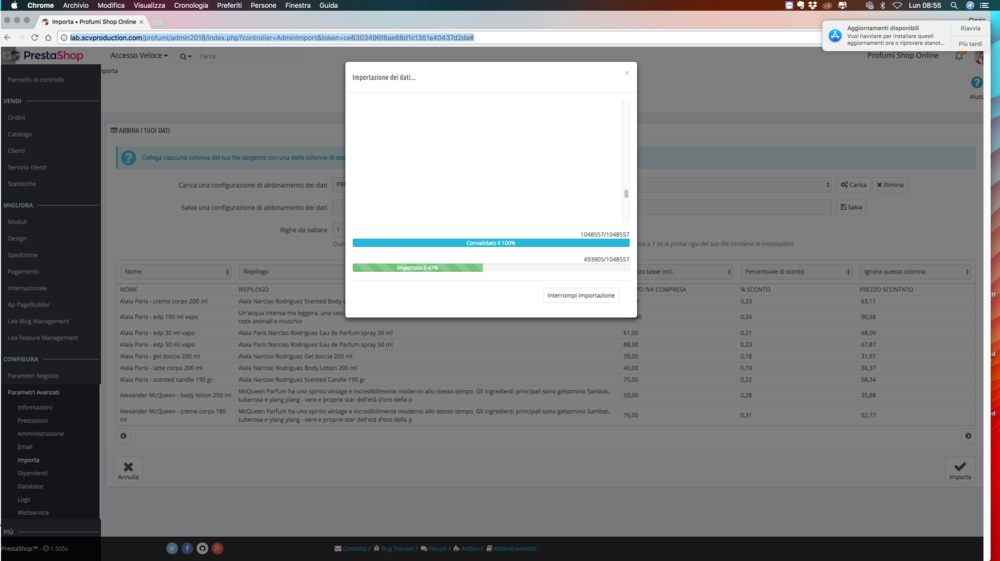Click the browser back arrow

(8, 38)
